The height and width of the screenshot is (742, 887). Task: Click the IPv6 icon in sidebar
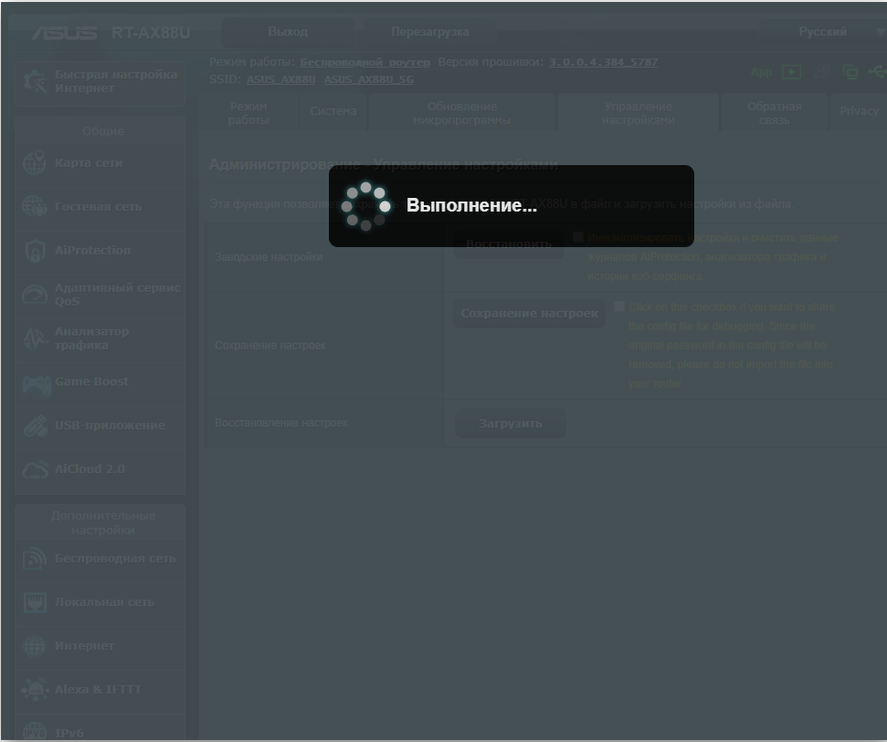click(35, 731)
